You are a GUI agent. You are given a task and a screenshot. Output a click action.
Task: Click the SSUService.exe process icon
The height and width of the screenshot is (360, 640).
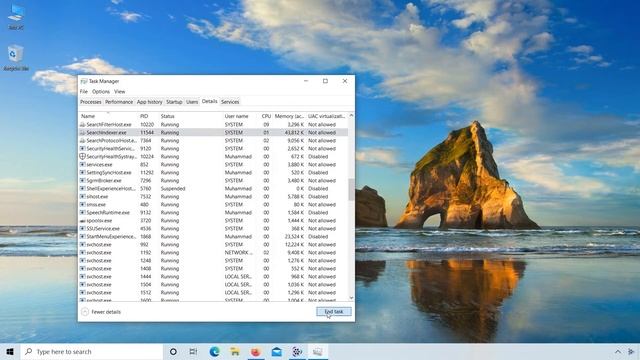(x=82, y=229)
